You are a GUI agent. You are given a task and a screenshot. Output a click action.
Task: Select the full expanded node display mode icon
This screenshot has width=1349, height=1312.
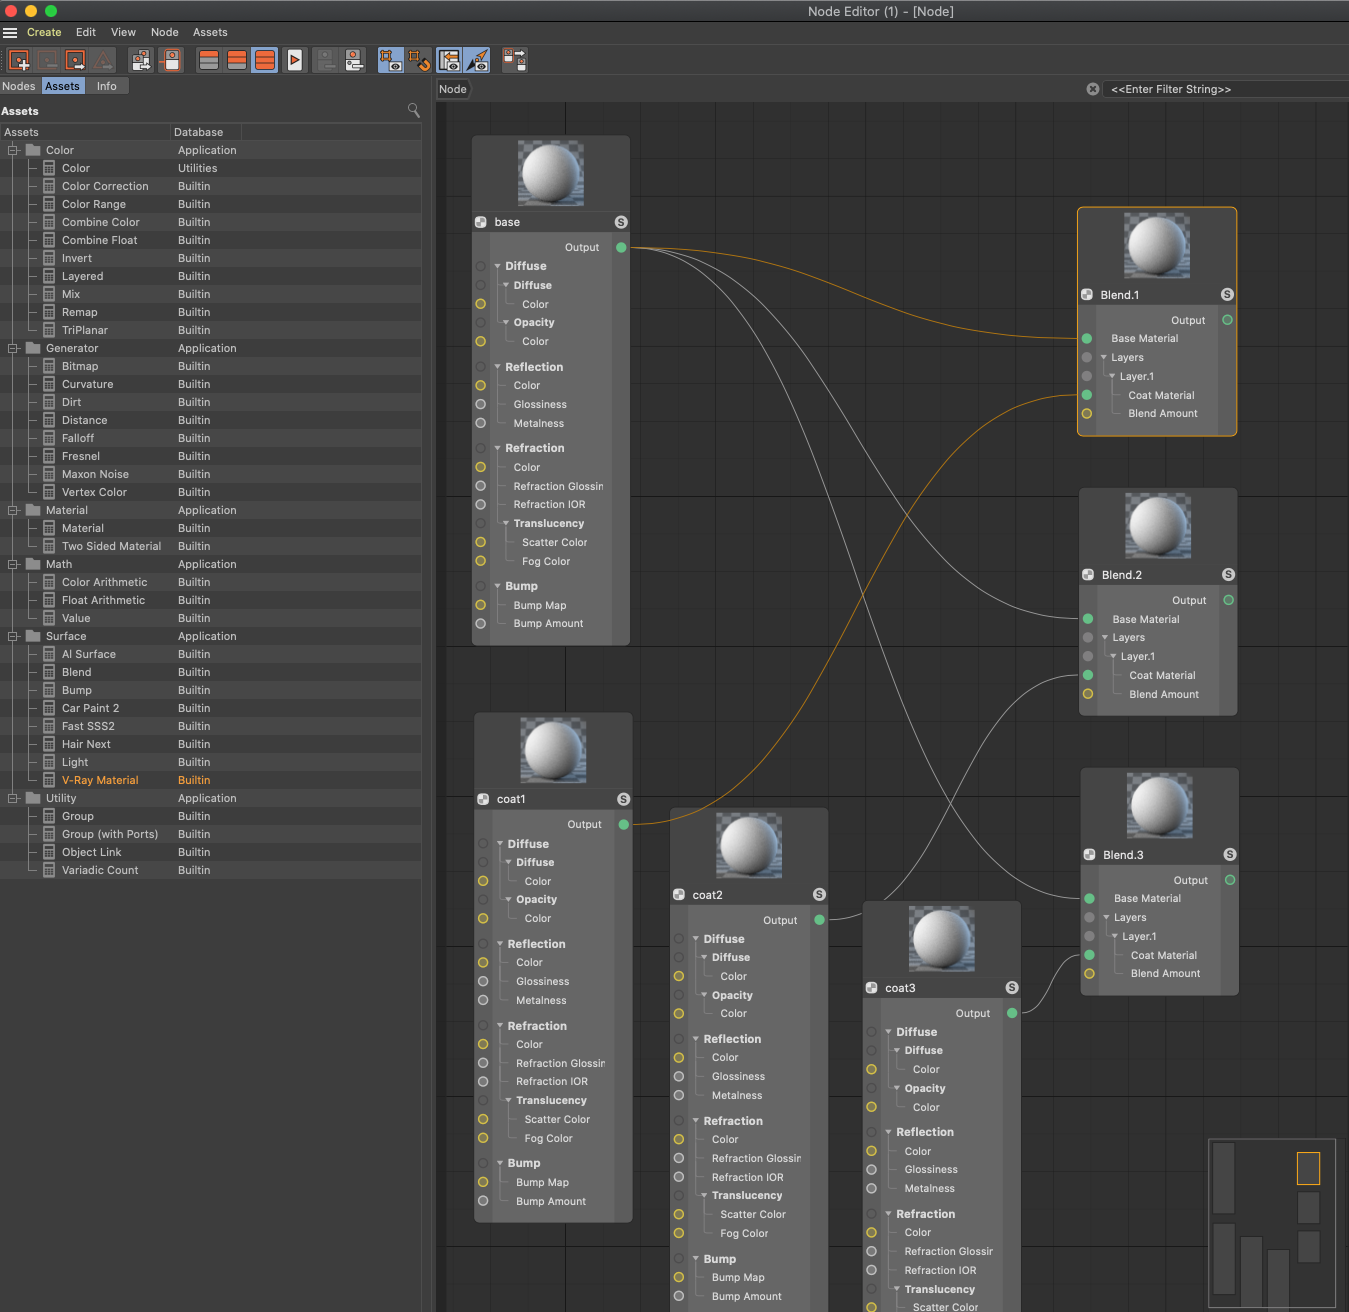point(265,60)
